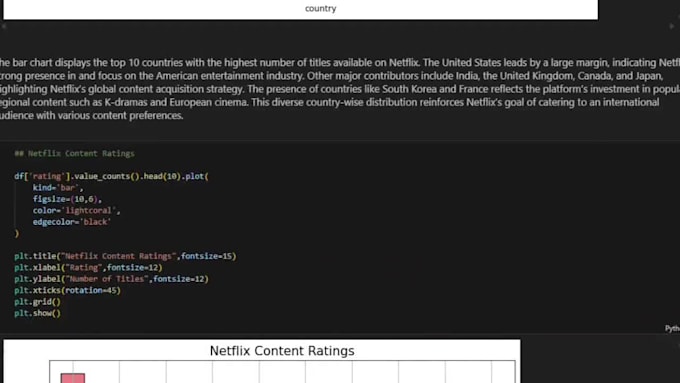Click the kind='bar' argument line
This screenshot has height=383, width=680.
(x=58, y=188)
